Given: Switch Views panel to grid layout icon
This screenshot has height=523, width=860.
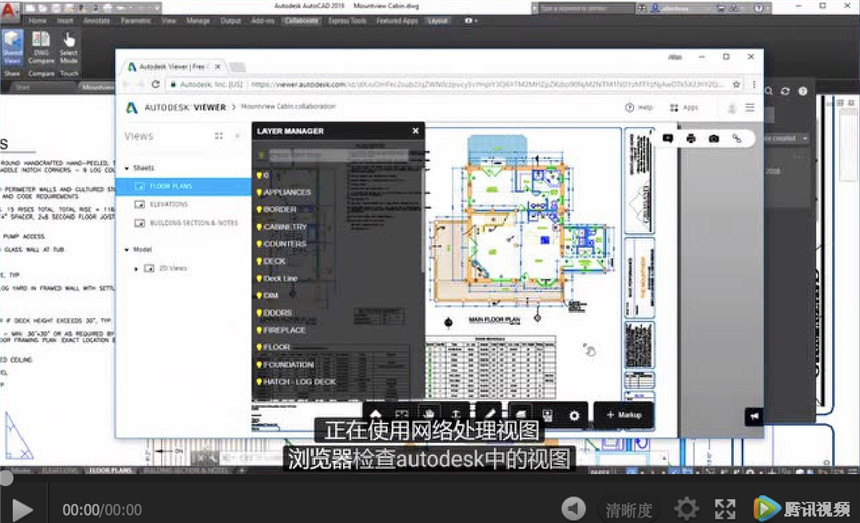Looking at the screenshot, I should (219, 136).
